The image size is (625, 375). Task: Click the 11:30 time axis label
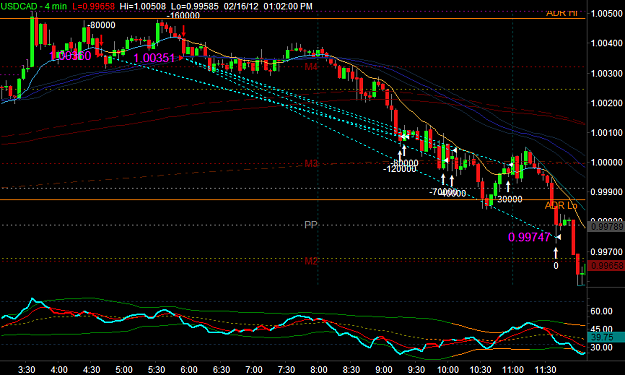(x=545, y=370)
